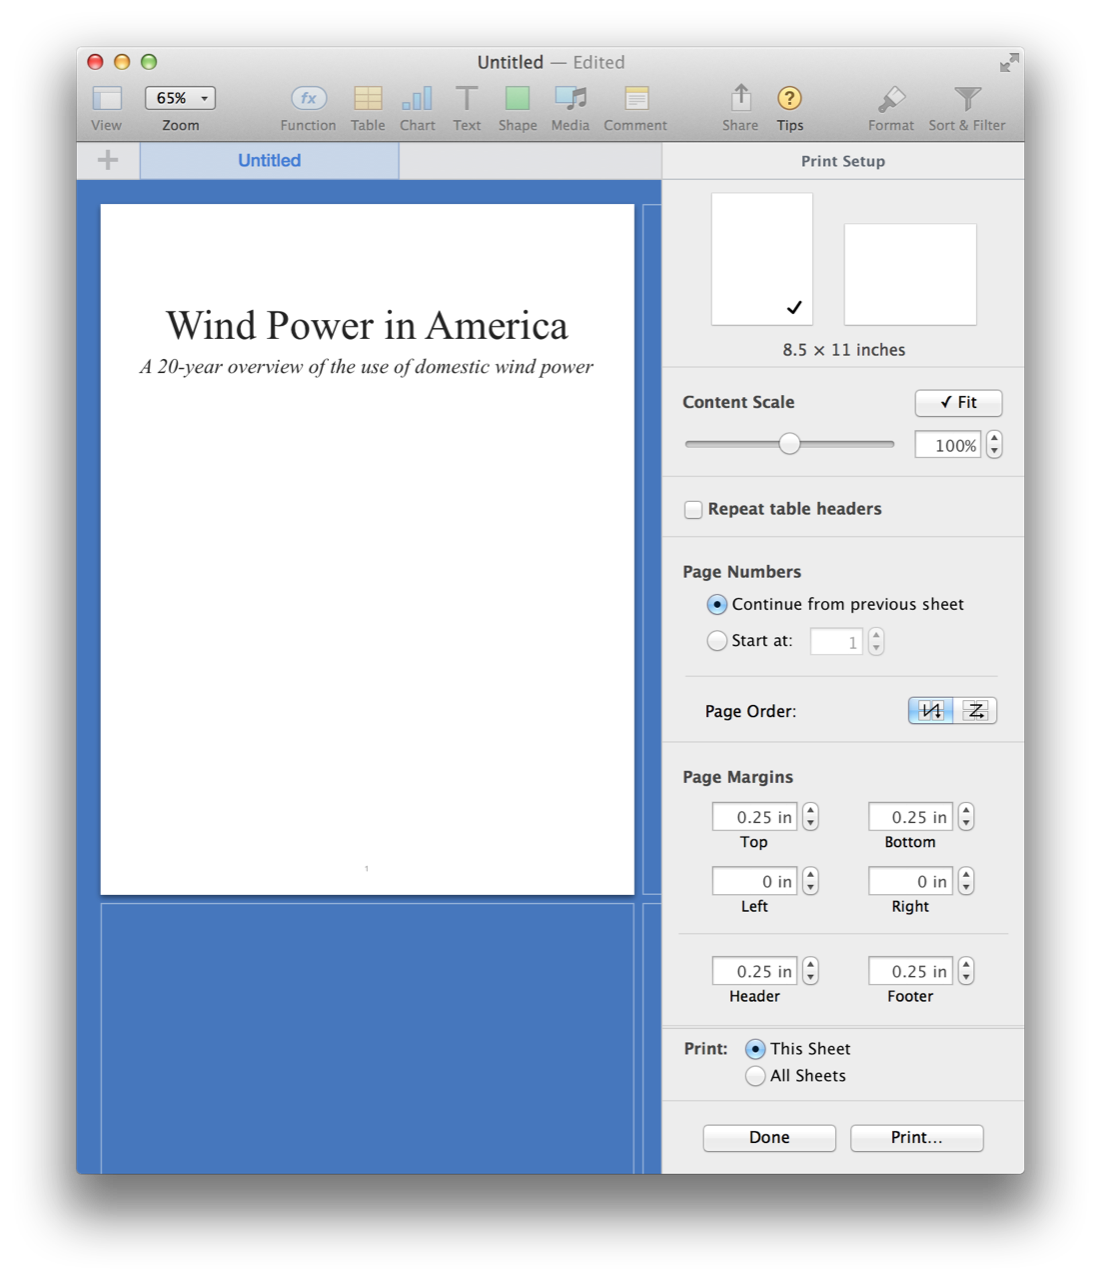Select landscape page orientation thumbnail

pyautogui.click(x=910, y=274)
